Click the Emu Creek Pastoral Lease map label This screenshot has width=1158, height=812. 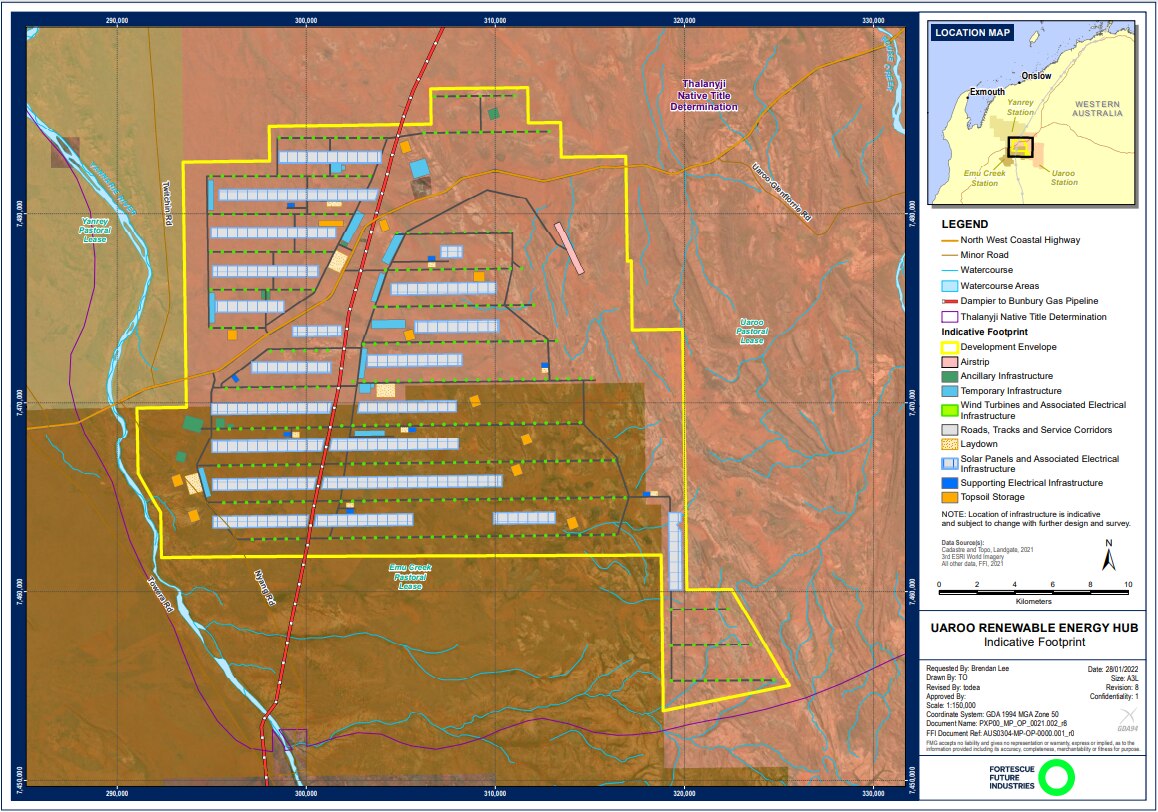tap(411, 576)
